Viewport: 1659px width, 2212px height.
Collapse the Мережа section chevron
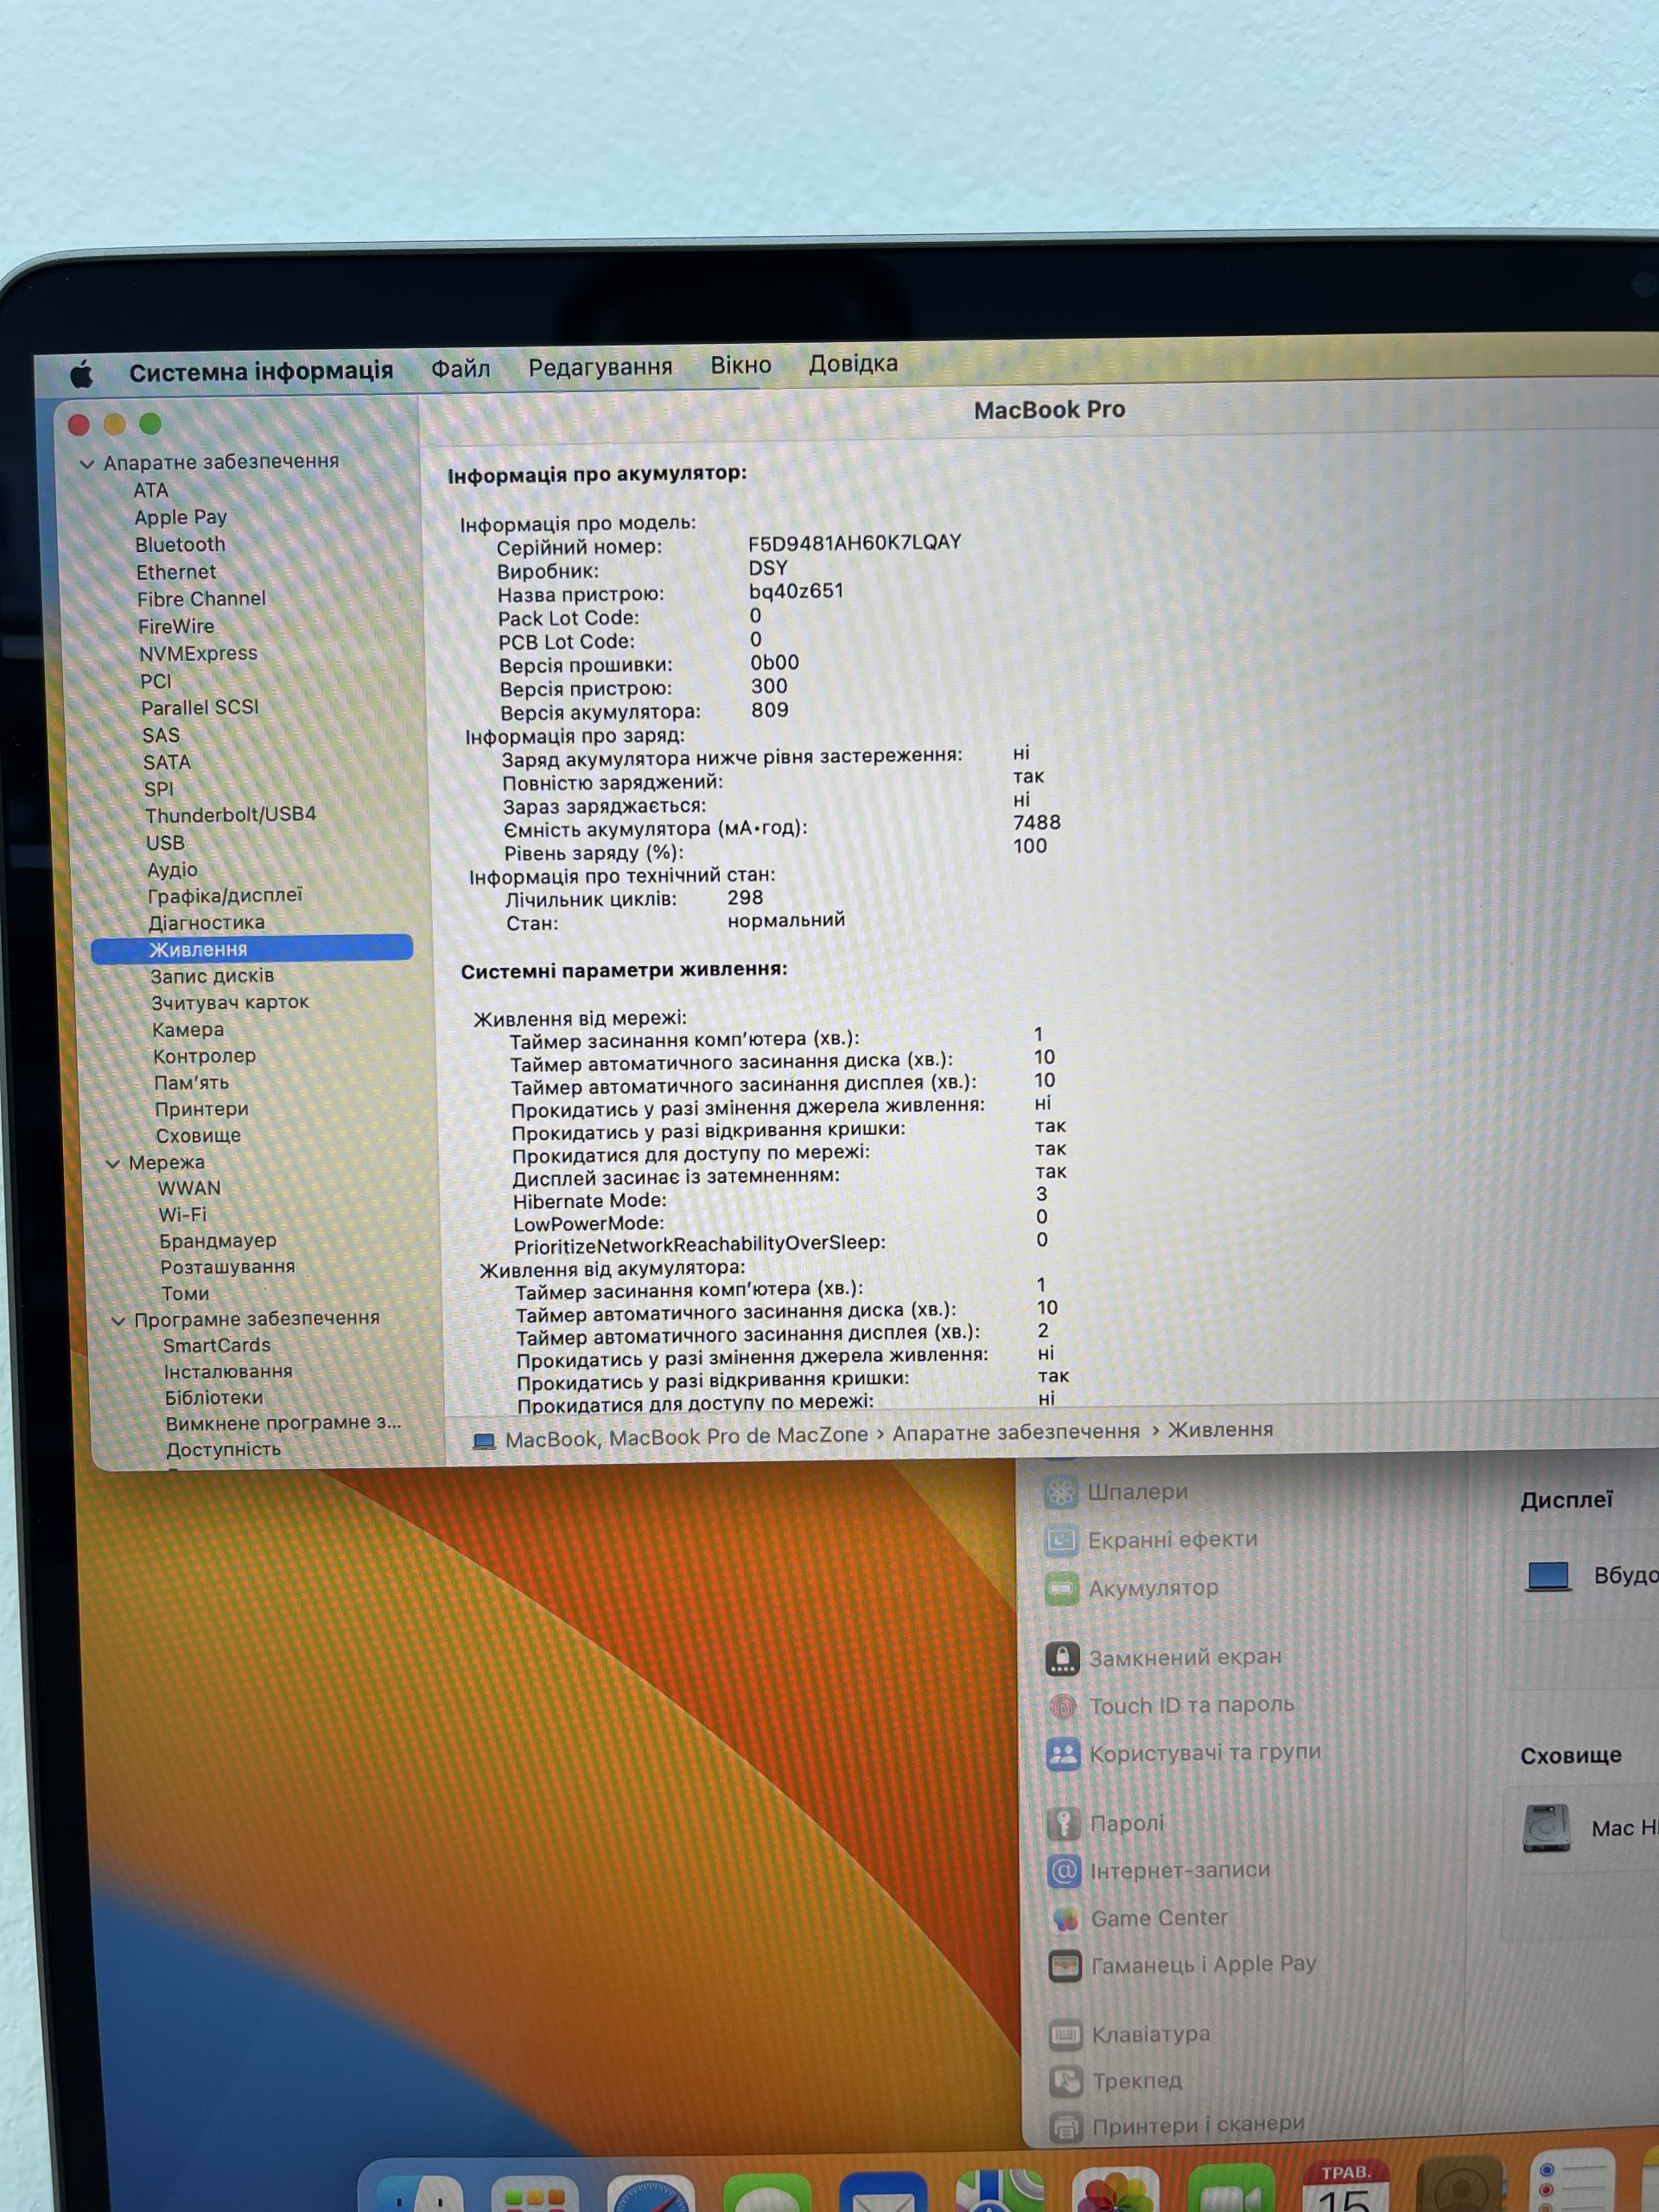[113, 1163]
